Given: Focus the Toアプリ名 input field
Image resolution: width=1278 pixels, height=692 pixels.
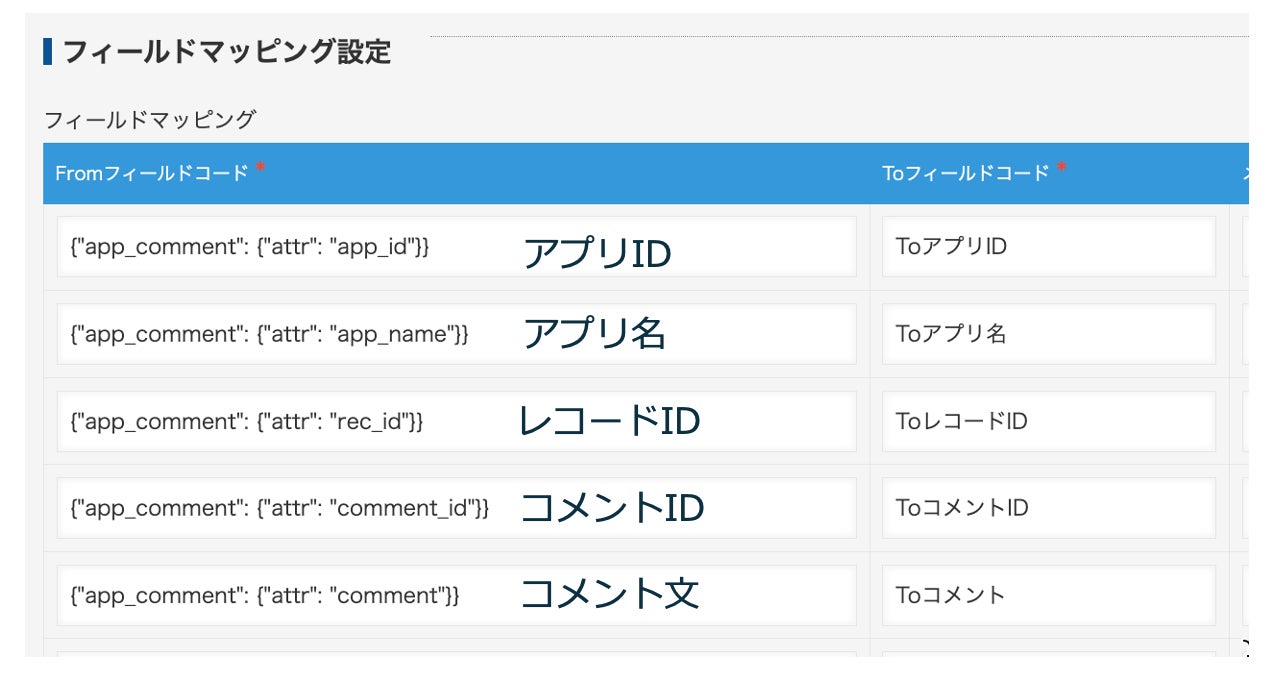Looking at the screenshot, I should coord(1048,334).
